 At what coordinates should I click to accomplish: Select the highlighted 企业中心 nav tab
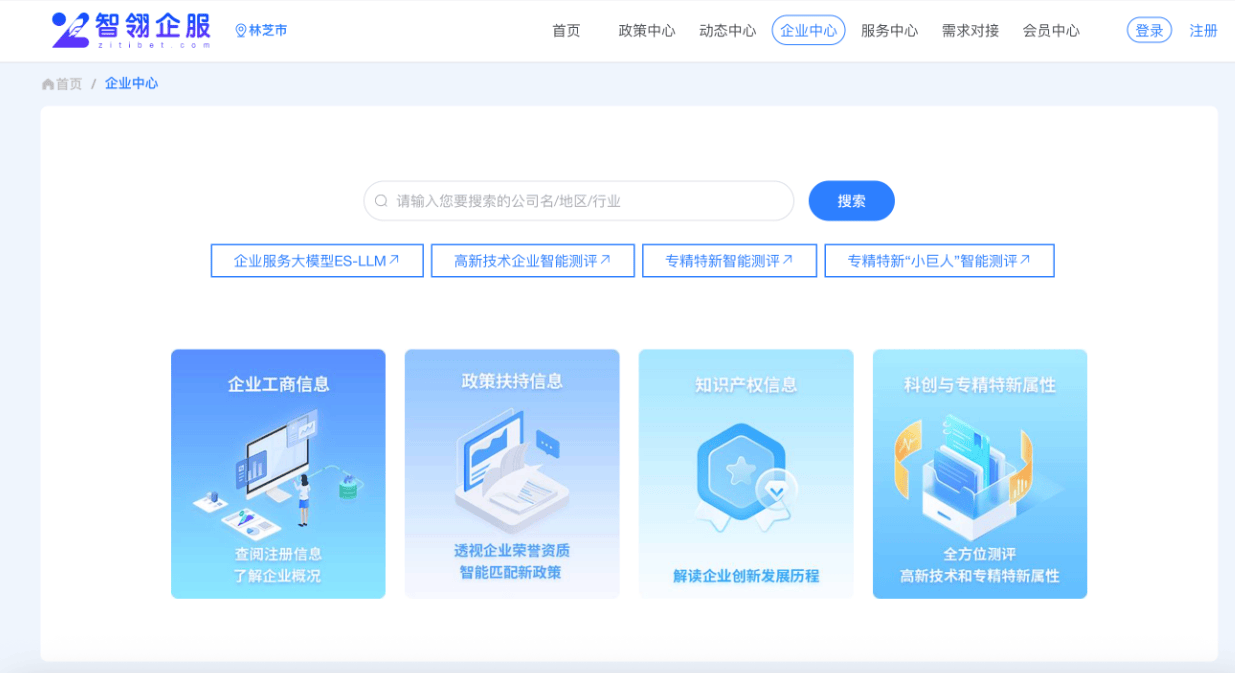[x=808, y=31]
